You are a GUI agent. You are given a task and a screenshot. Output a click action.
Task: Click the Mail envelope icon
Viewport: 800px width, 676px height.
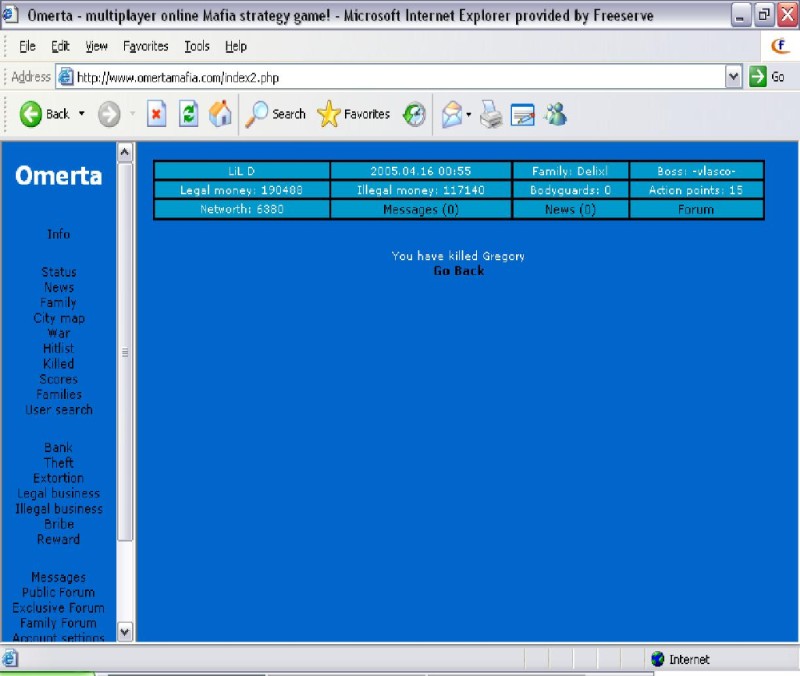tap(452, 114)
